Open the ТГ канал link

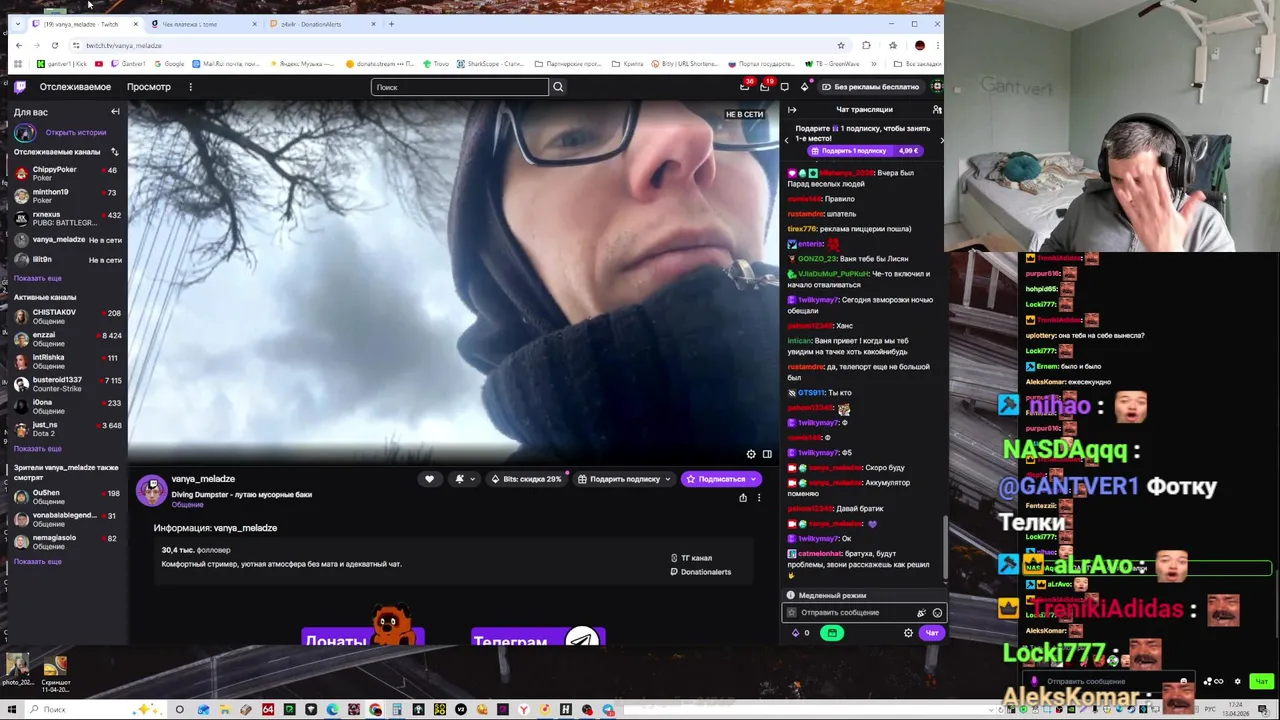point(691,558)
